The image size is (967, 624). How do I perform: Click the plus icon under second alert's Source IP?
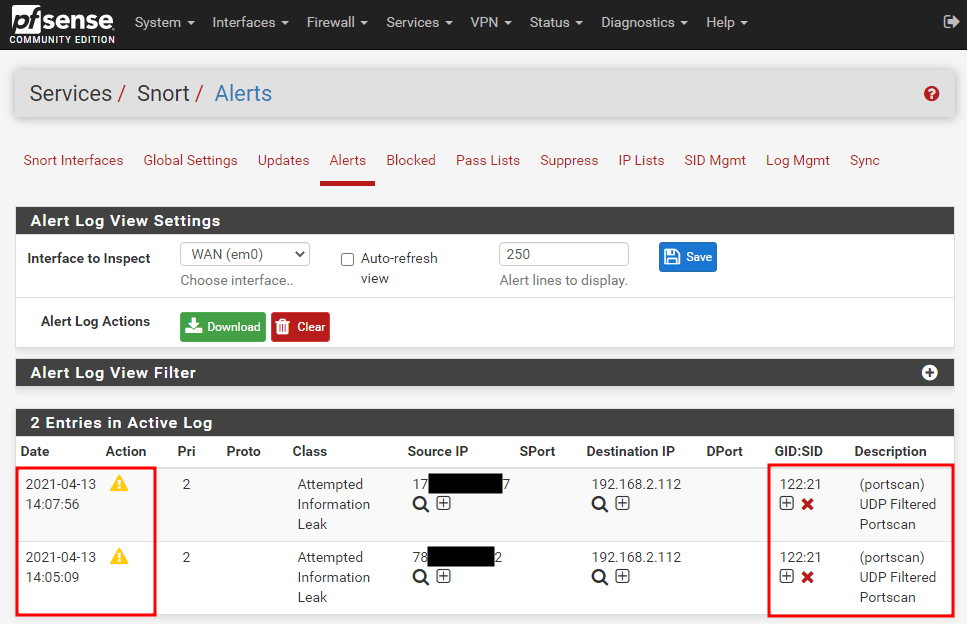pos(443,576)
